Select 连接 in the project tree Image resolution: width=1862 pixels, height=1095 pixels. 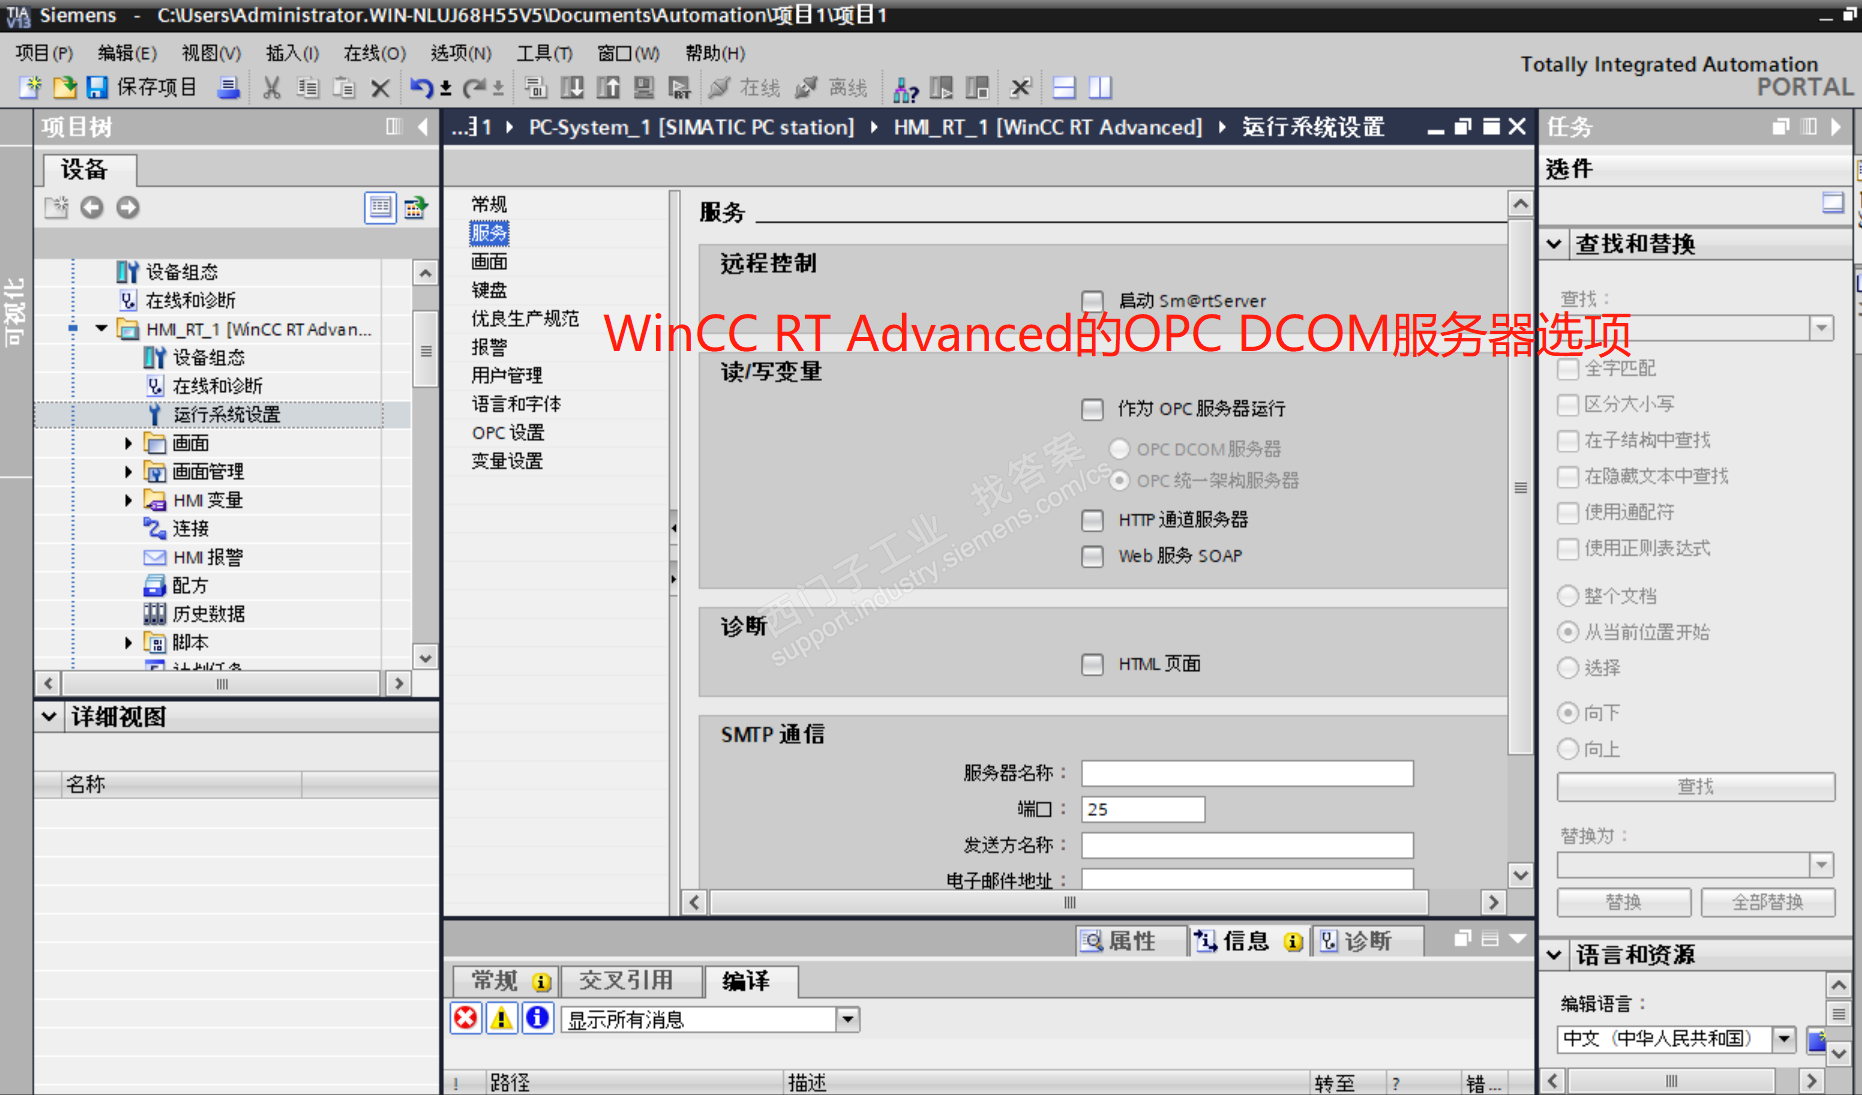click(x=190, y=528)
